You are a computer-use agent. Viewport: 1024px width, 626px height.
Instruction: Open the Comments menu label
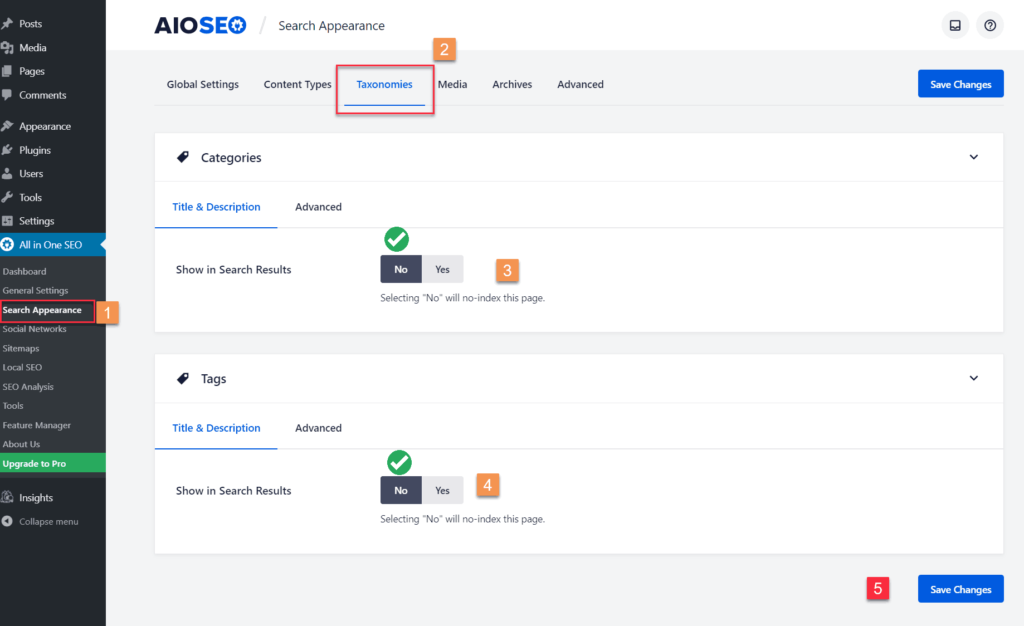point(42,95)
